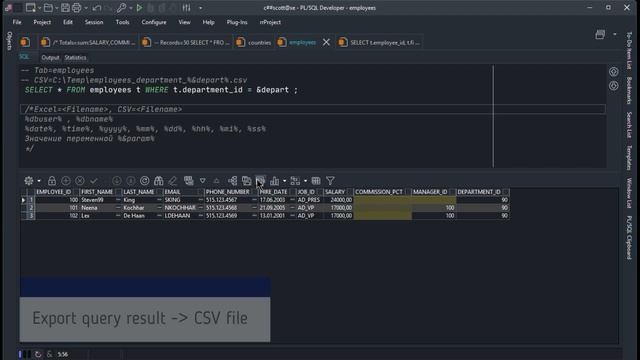Viewport: 640px width, 360px height.
Task: Switch to the Totals sum SALARY window tab
Action: 89,42
